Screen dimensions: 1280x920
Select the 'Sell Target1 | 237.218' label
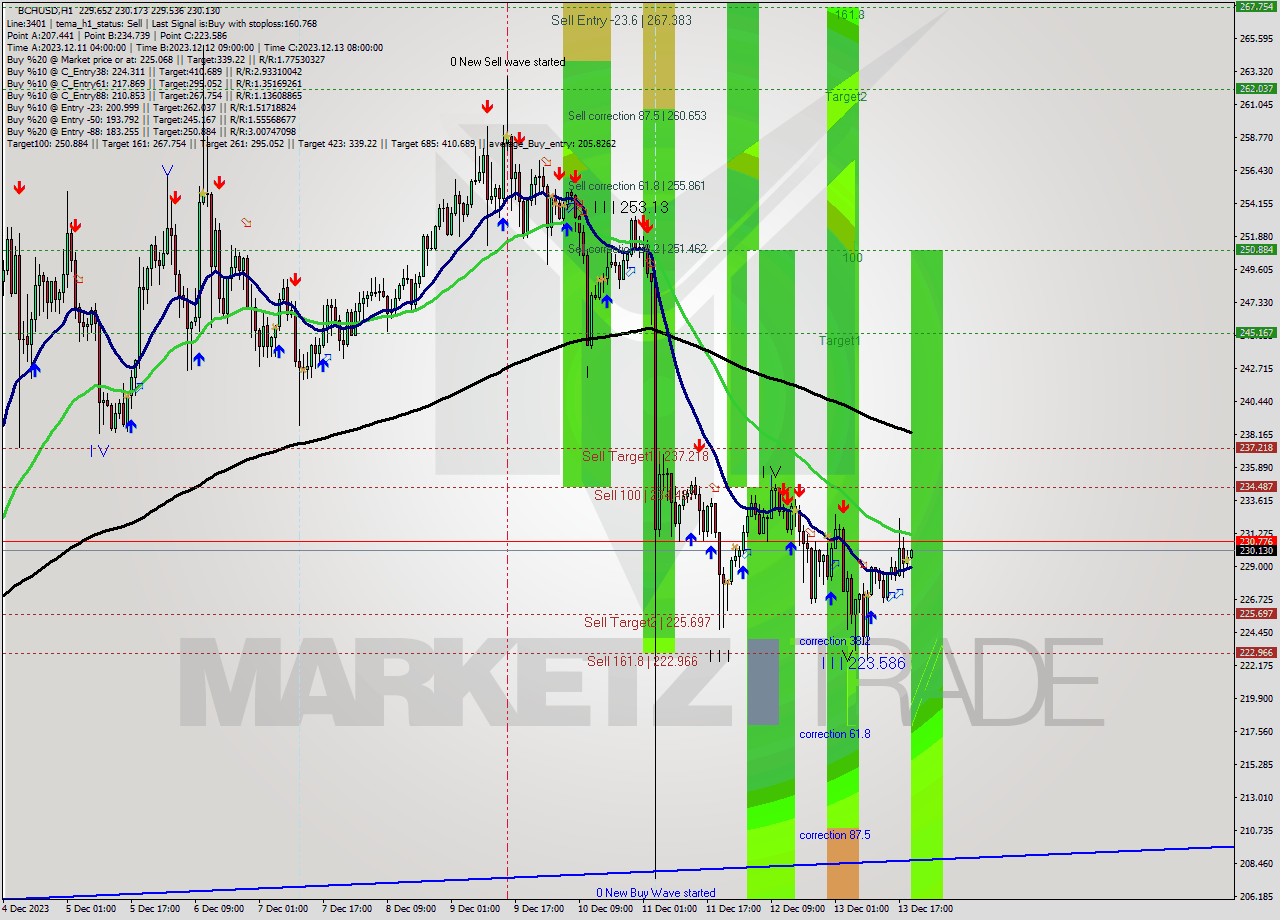[x=645, y=456]
